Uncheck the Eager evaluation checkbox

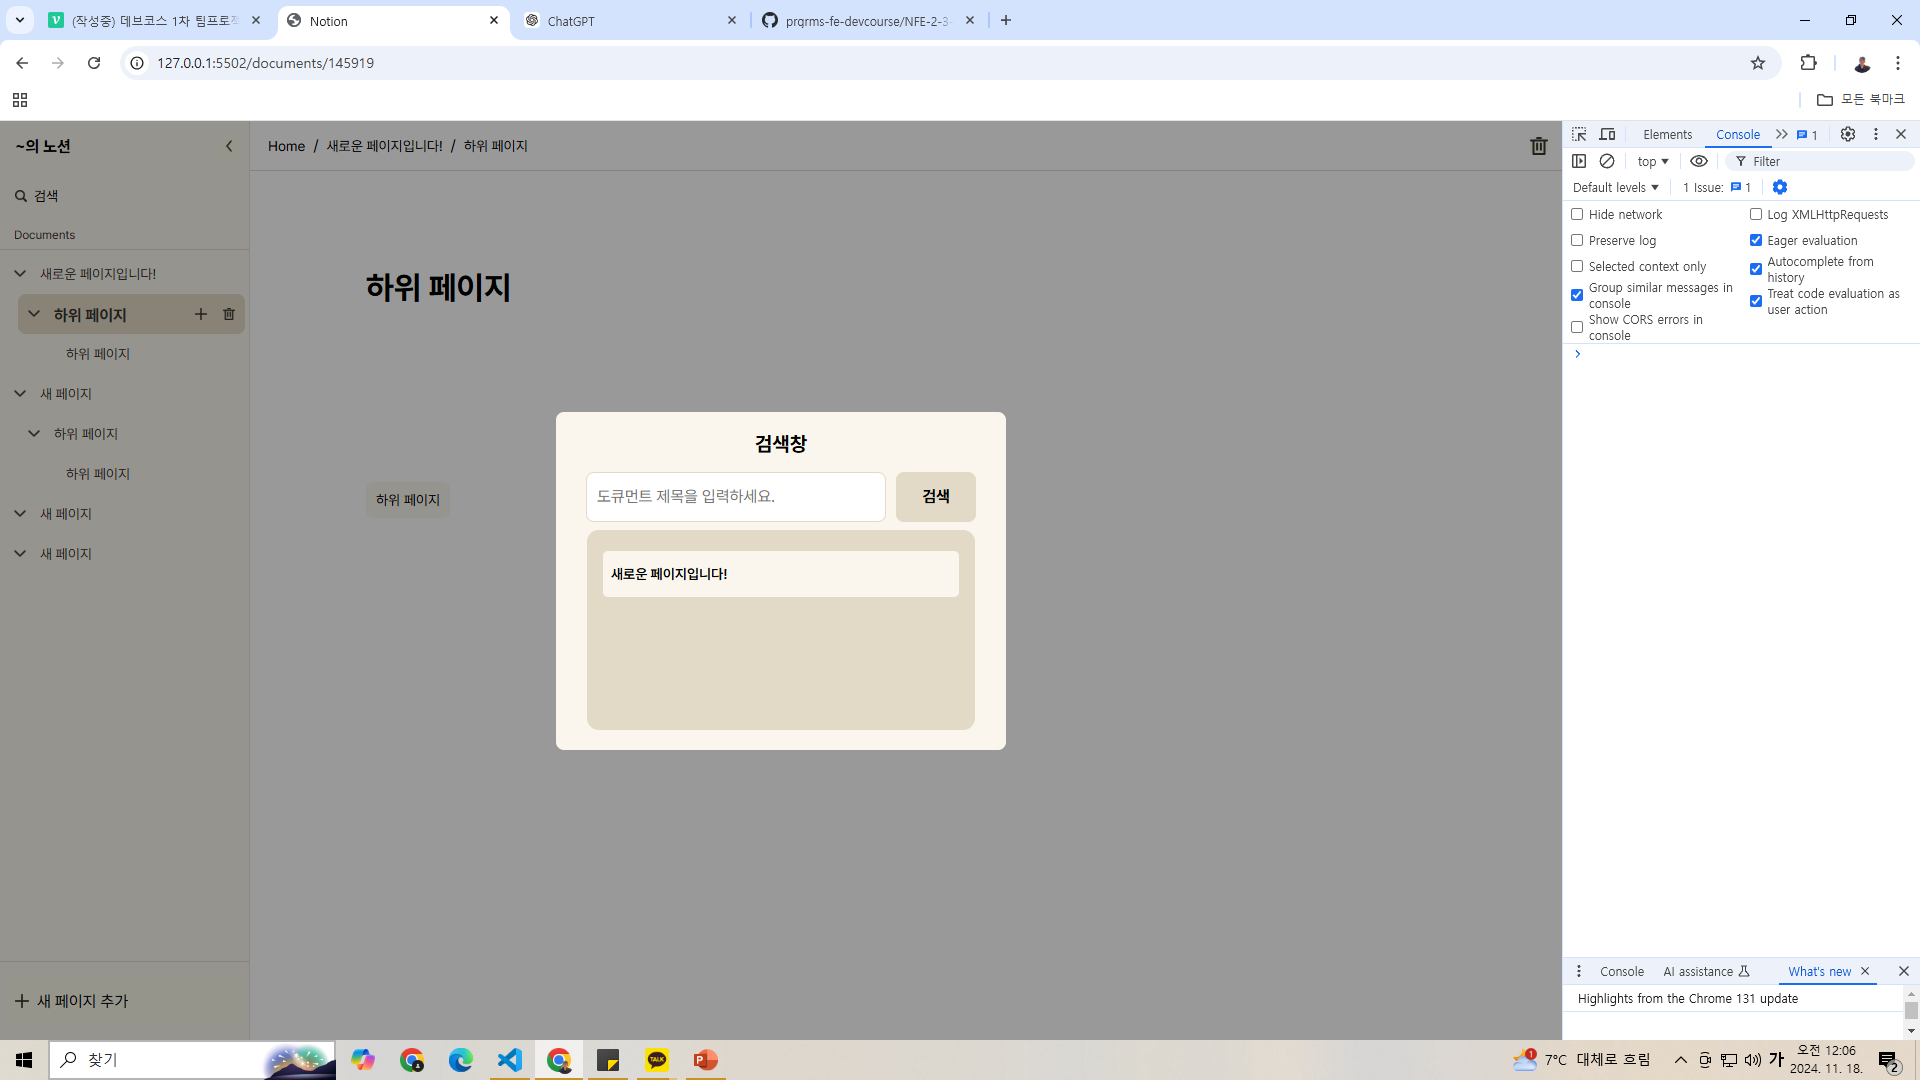click(1756, 240)
